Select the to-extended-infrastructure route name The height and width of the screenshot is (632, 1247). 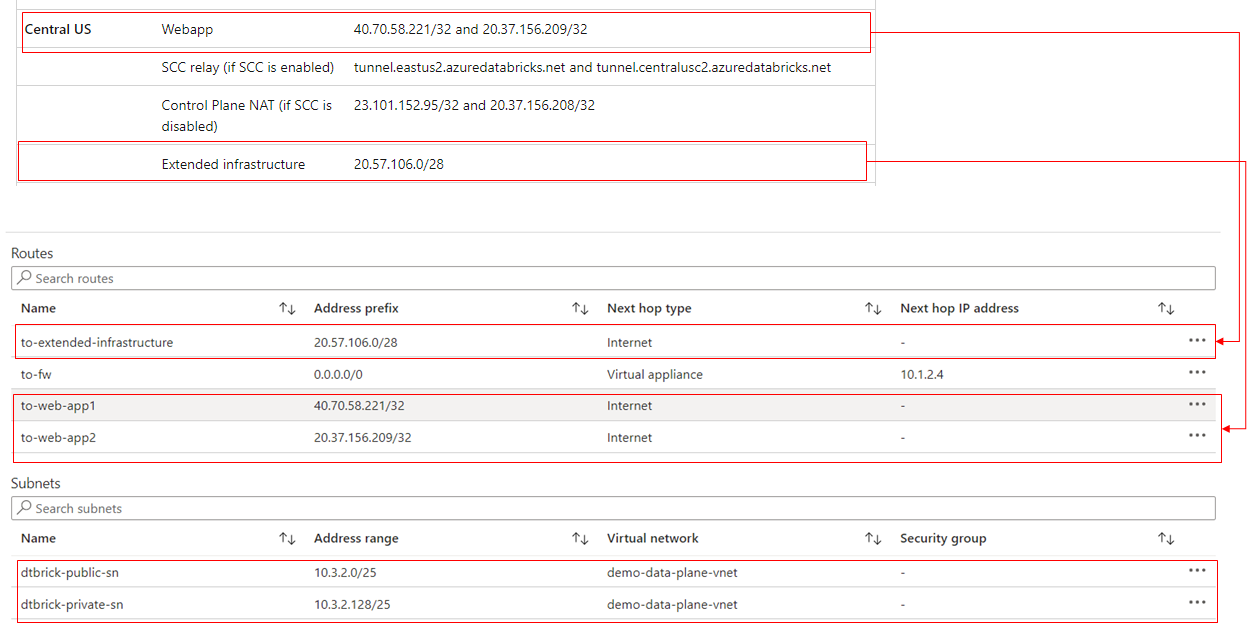(97, 342)
